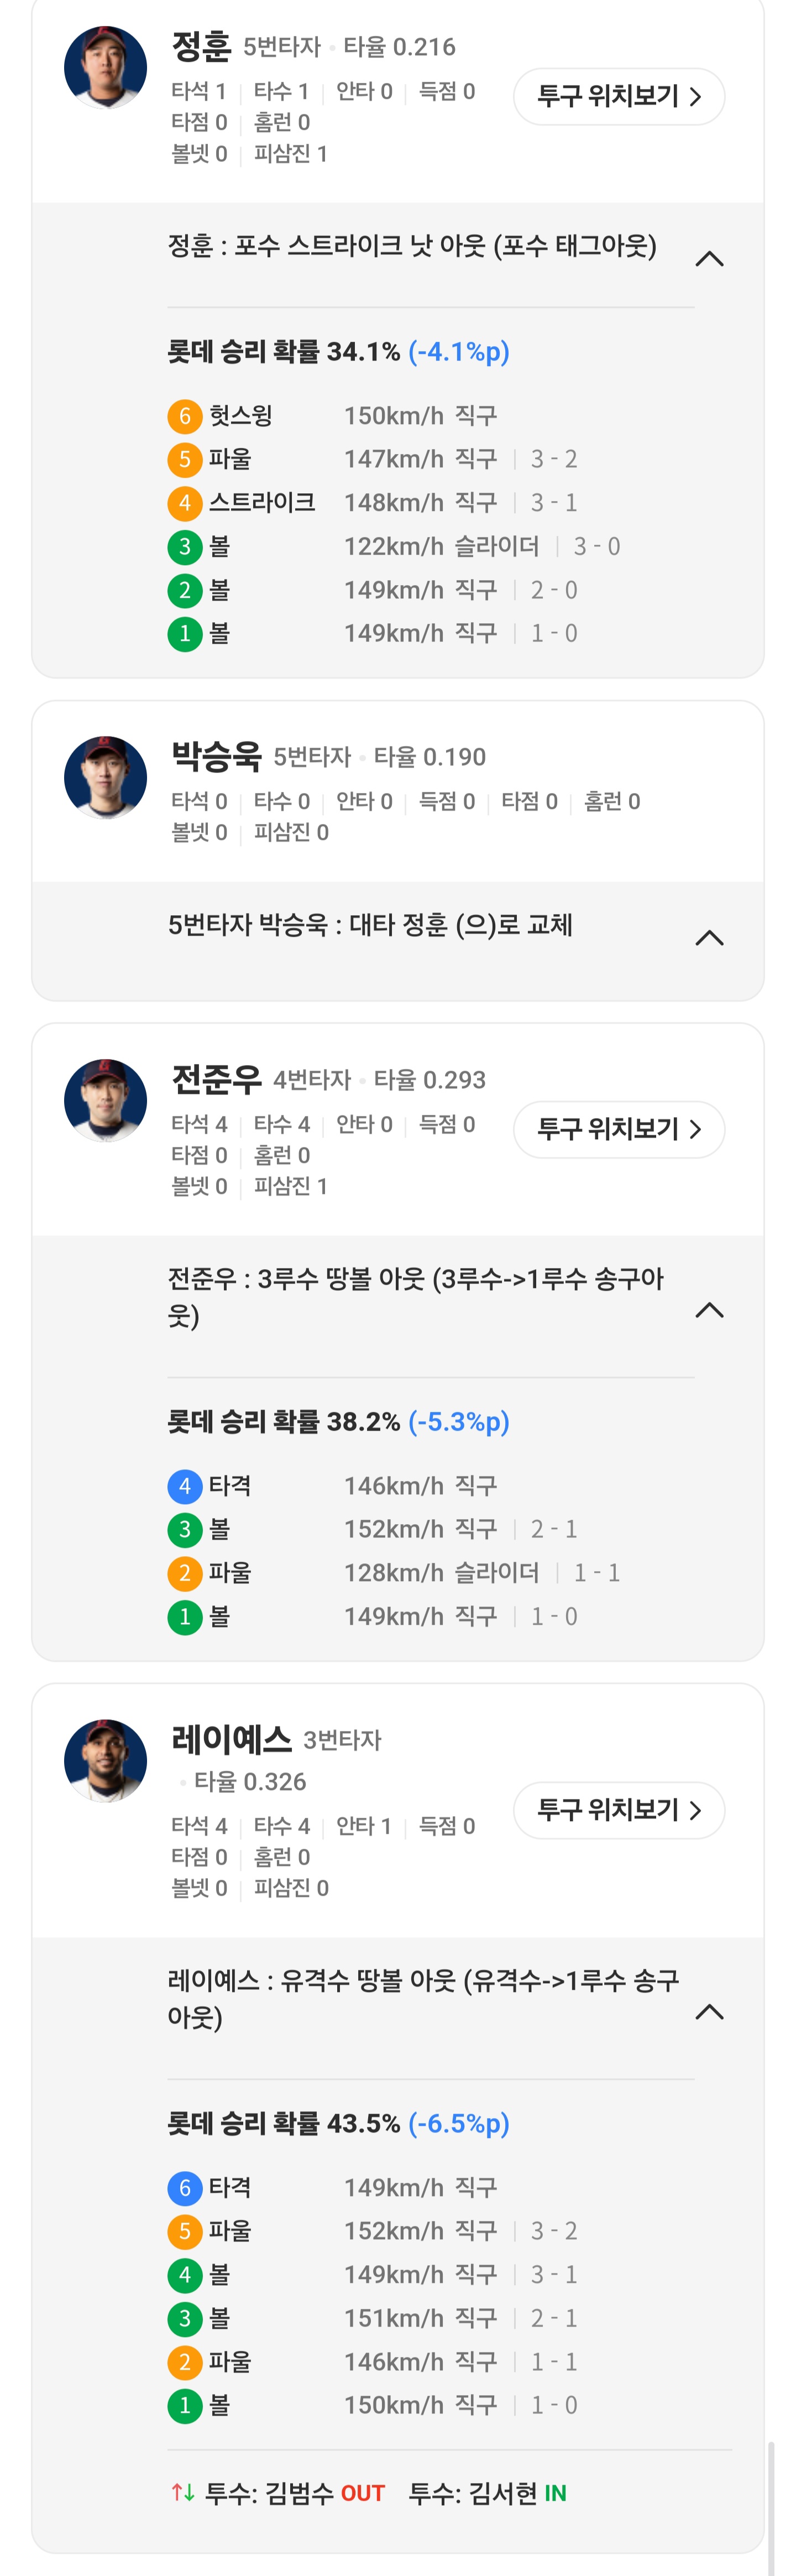This screenshot has width=796, height=2576.
Task: Select pitch 4 타격 marker for 전준우
Action: (x=184, y=1486)
